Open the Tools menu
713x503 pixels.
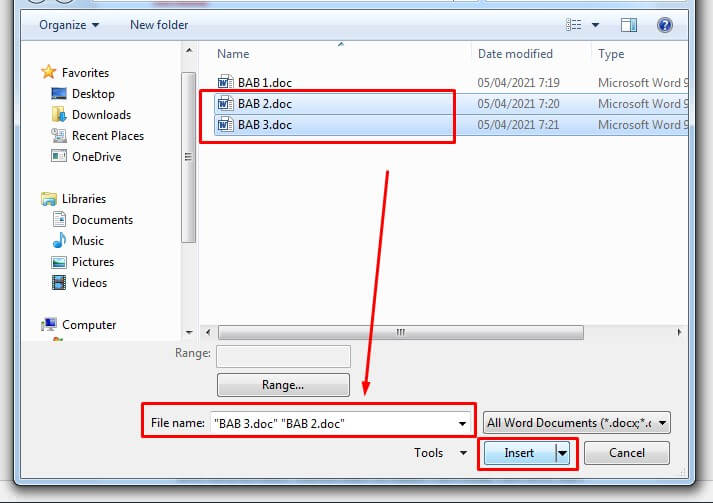440,453
